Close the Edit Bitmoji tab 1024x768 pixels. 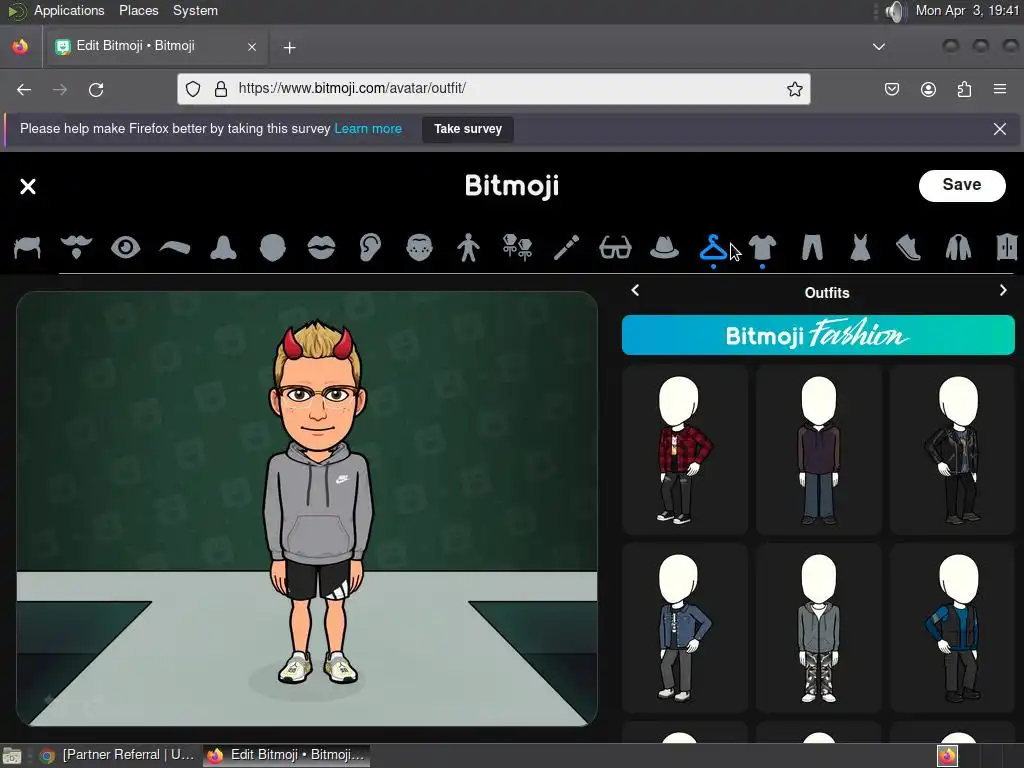(251, 47)
